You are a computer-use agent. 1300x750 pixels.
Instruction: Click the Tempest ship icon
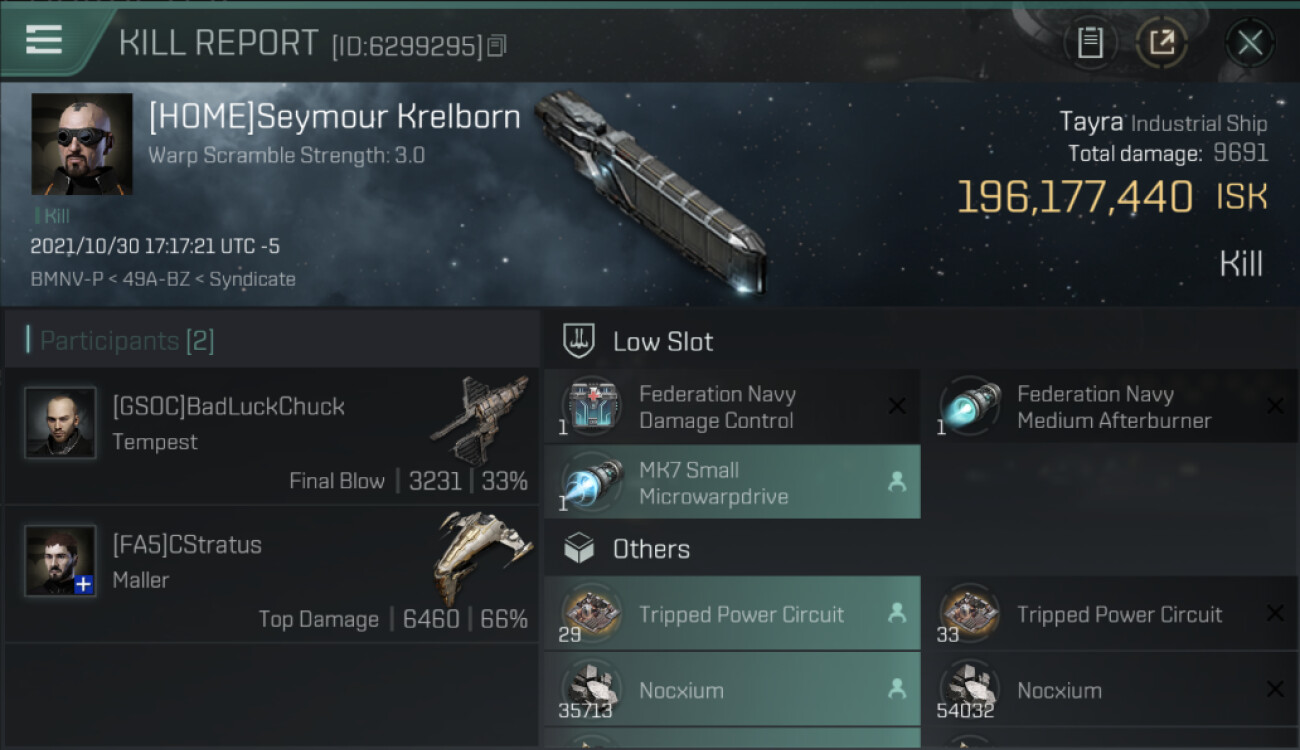[x=480, y=418]
